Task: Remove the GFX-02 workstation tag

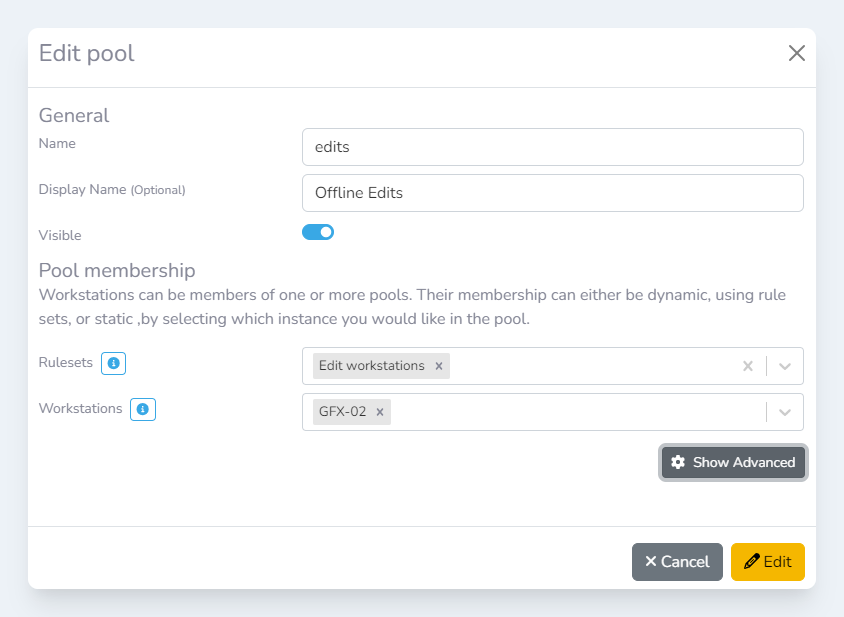Action: click(x=380, y=412)
